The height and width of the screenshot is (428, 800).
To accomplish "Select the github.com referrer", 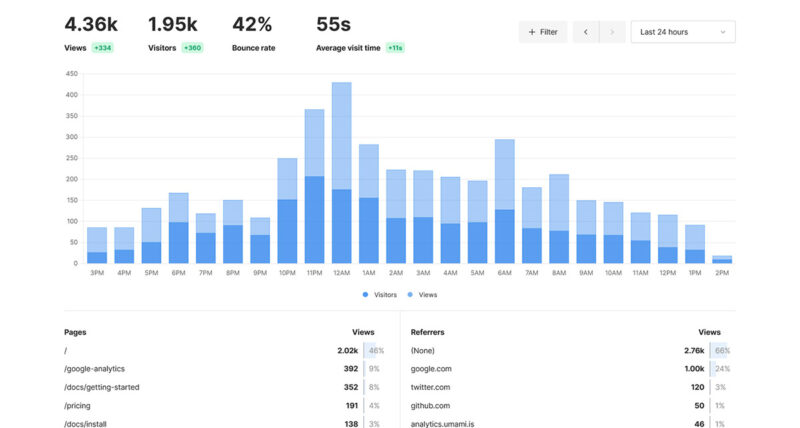I will coord(571,406).
